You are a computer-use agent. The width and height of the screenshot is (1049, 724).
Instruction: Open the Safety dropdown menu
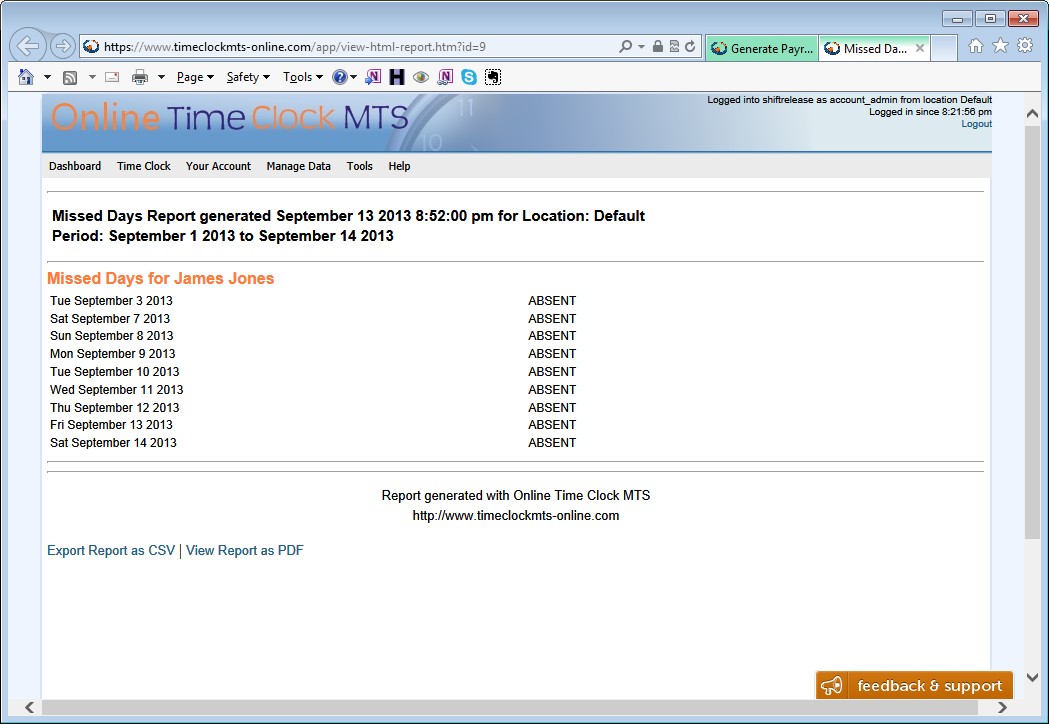(248, 77)
